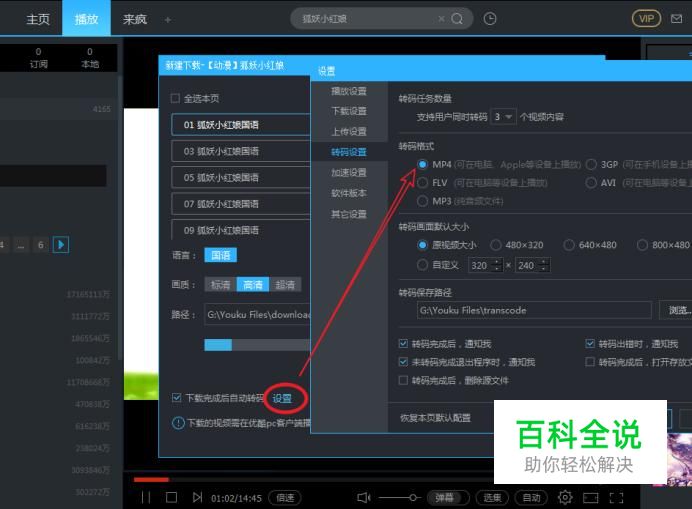The image size is (692, 509).
Task: Open 软件版本 in settings sidebar
Action: (x=349, y=193)
